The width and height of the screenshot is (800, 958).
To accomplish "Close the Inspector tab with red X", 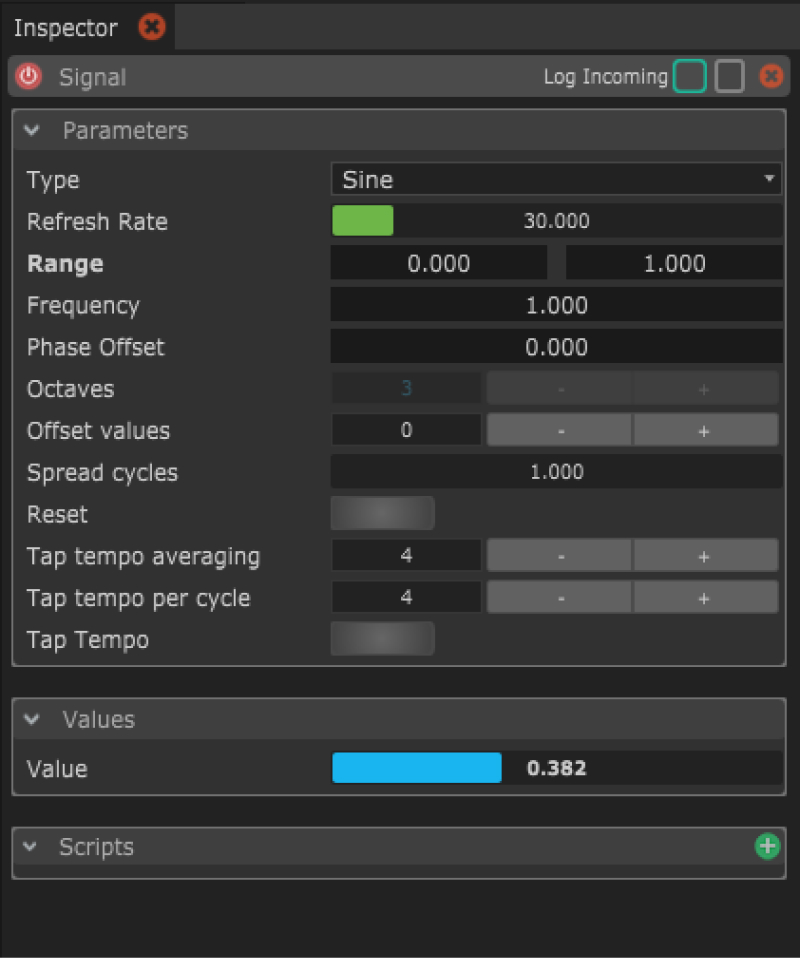I will [152, 27].
